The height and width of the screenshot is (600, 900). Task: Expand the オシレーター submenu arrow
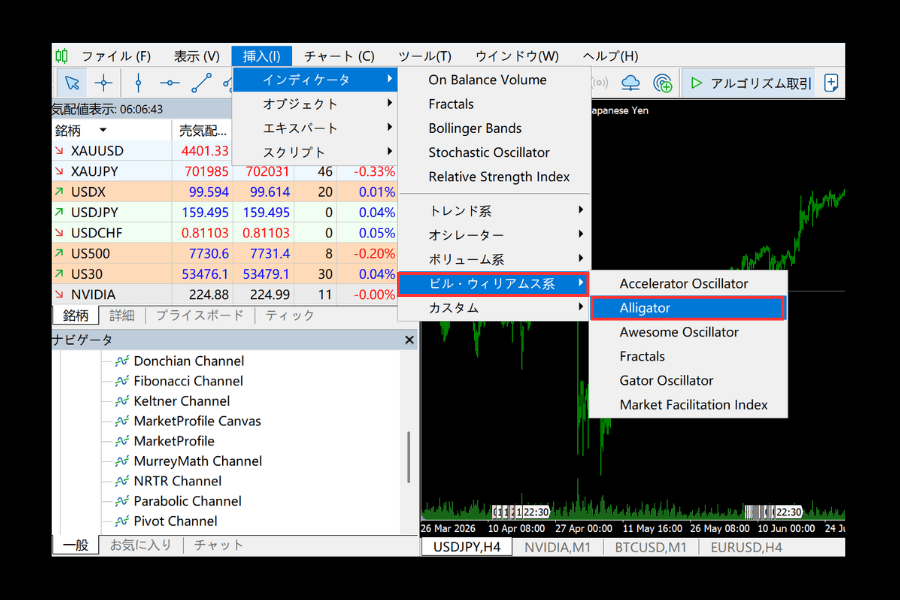(581, 234)
